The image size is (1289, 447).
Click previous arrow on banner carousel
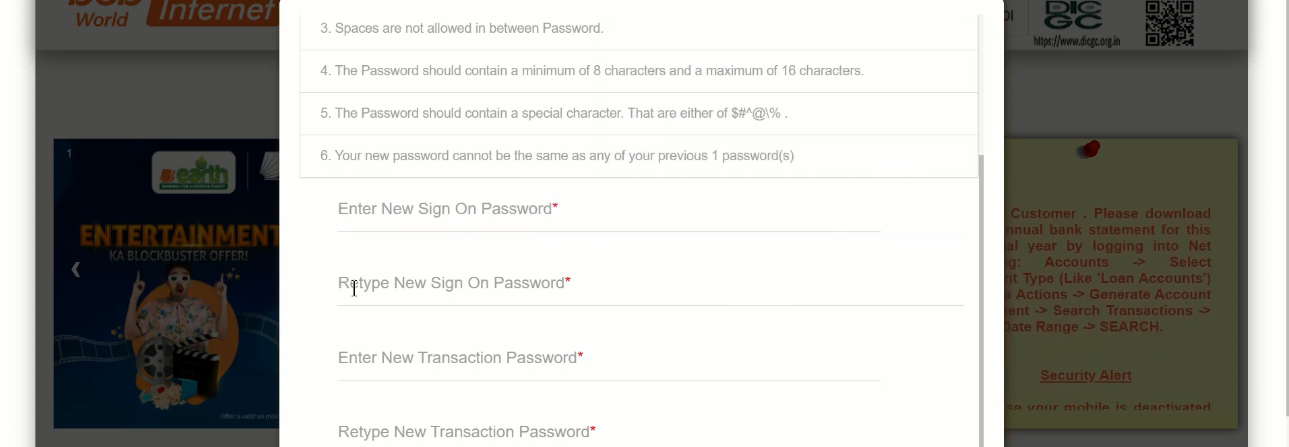pos(75,269)
